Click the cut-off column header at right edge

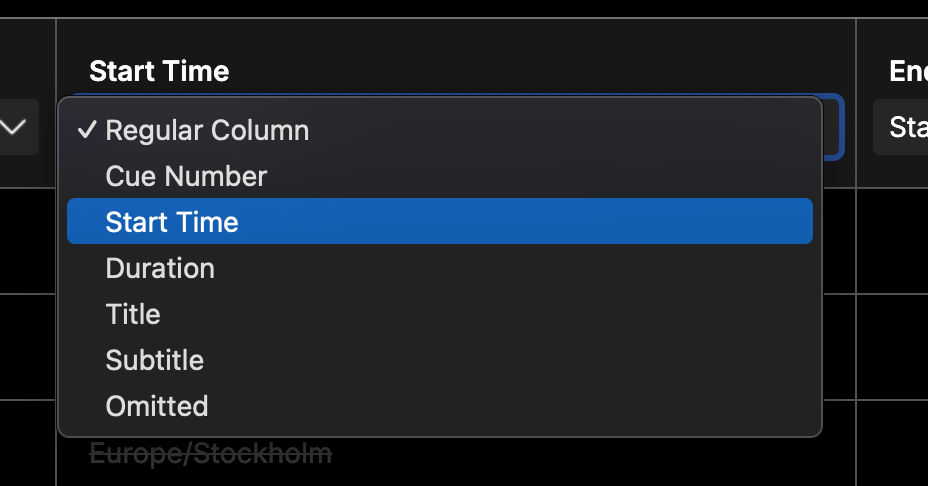[x=908, y=71]
